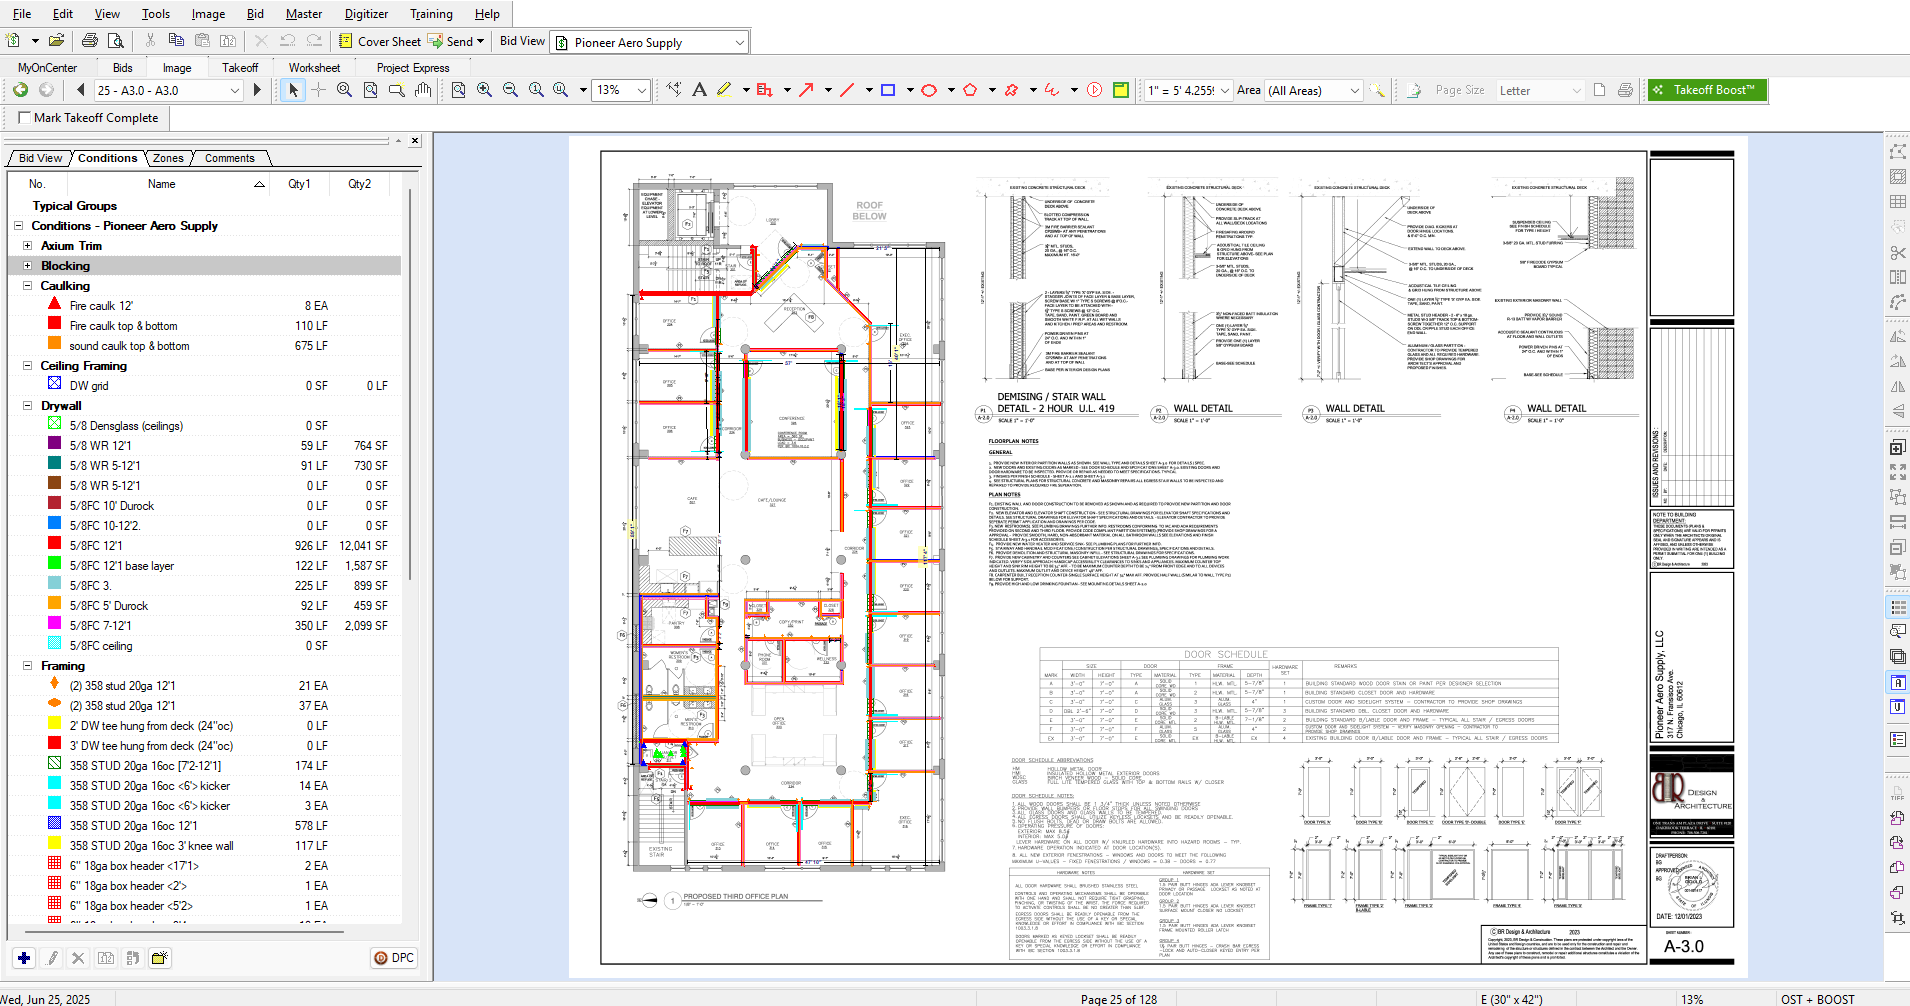Go to next page arrow

pos(257,90)
